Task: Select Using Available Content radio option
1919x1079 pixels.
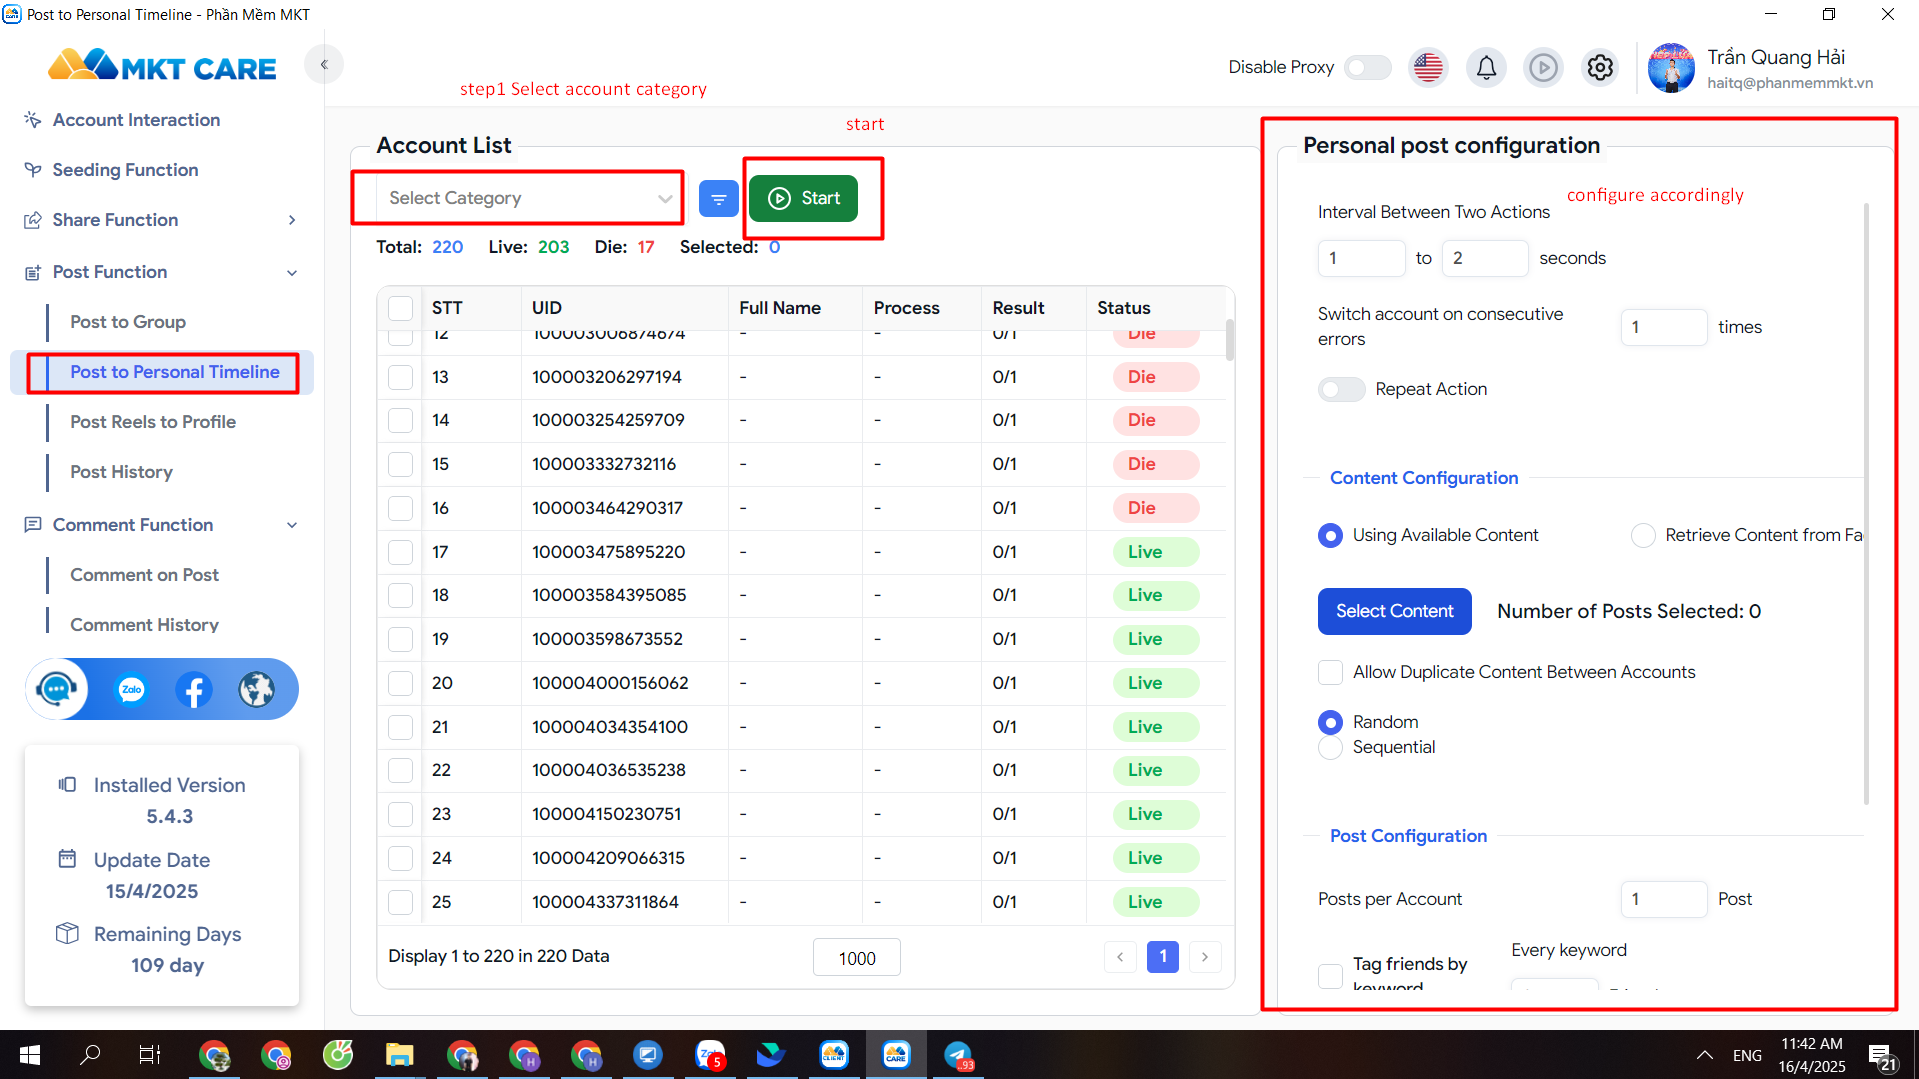Action: click(1330, 536)
